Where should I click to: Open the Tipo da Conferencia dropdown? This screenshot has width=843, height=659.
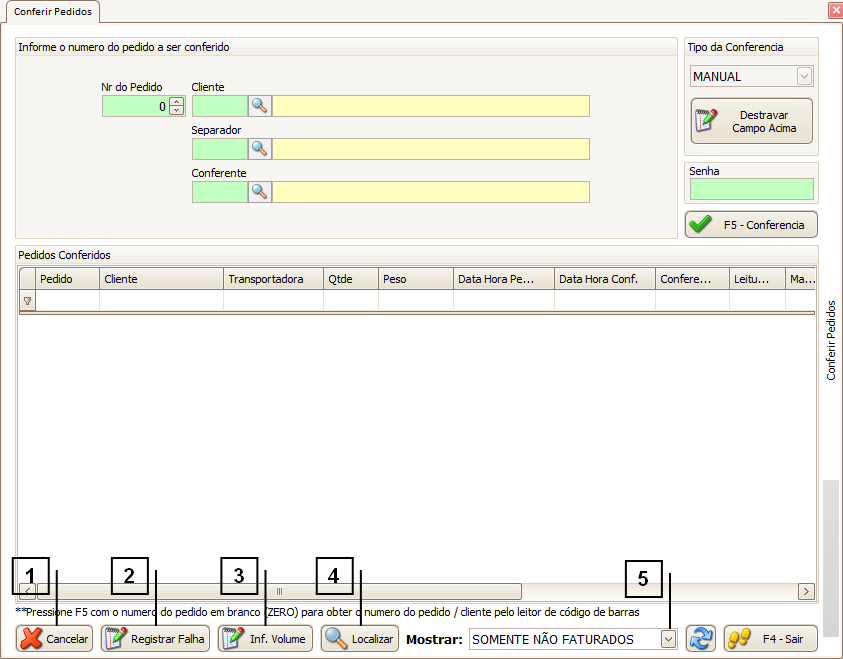click(x=804, y=77)
